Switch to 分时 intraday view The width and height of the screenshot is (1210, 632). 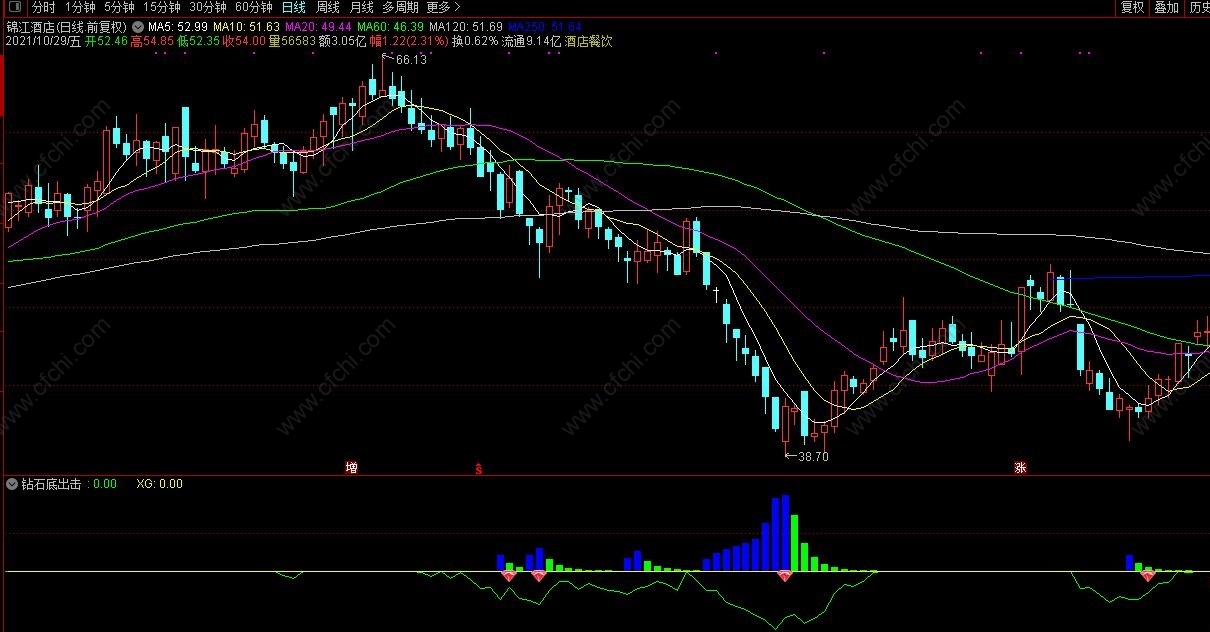point(44,7)
